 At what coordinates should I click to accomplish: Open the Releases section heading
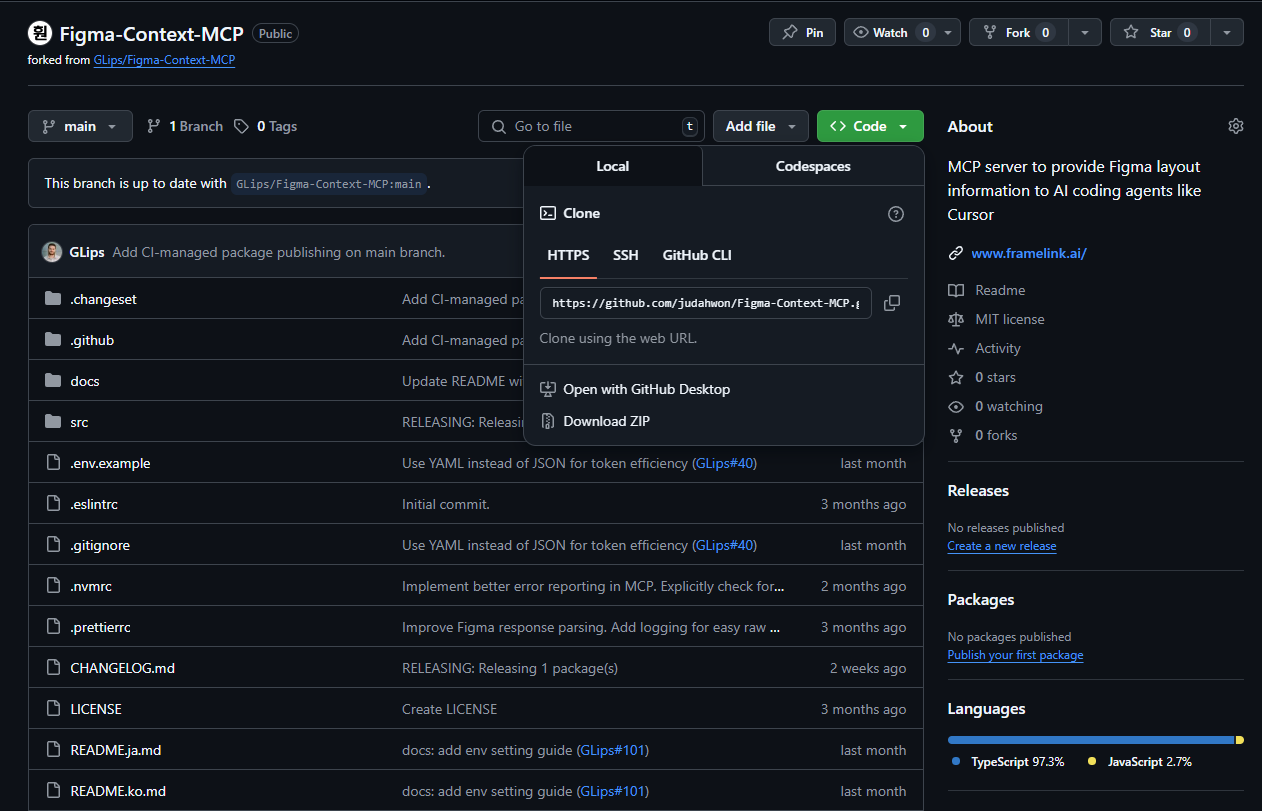[x=978, y=491]
